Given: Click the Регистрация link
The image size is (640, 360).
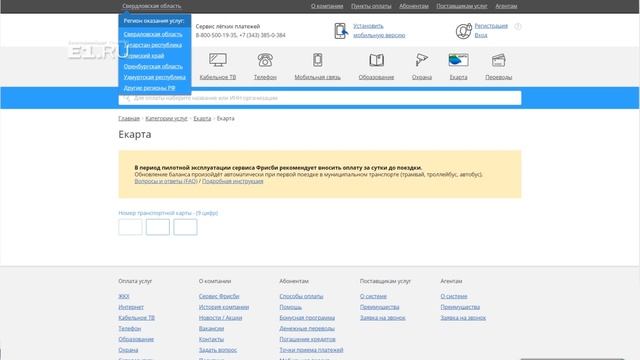Looking at the screenshot, I should [491, 26].
